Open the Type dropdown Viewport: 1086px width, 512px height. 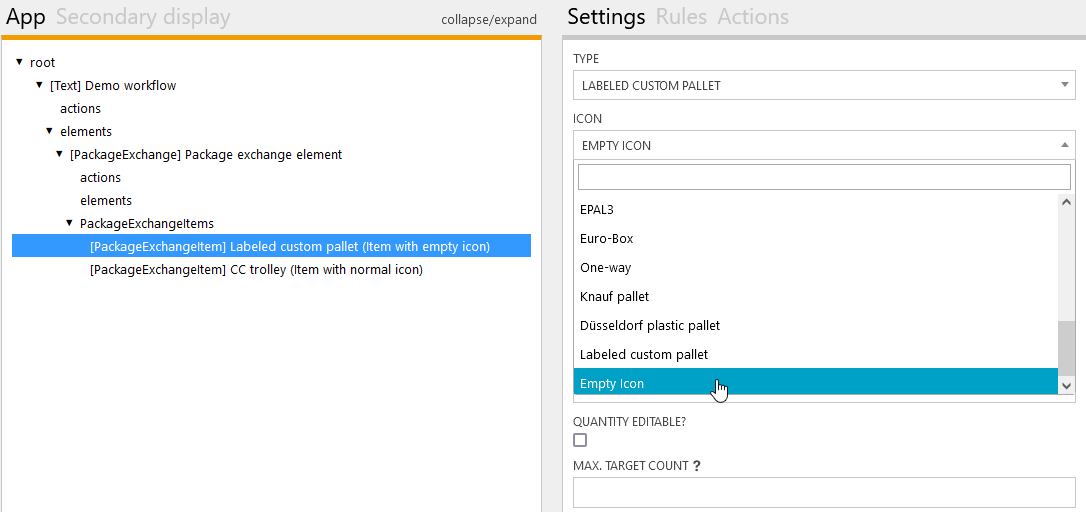[824, 86]
